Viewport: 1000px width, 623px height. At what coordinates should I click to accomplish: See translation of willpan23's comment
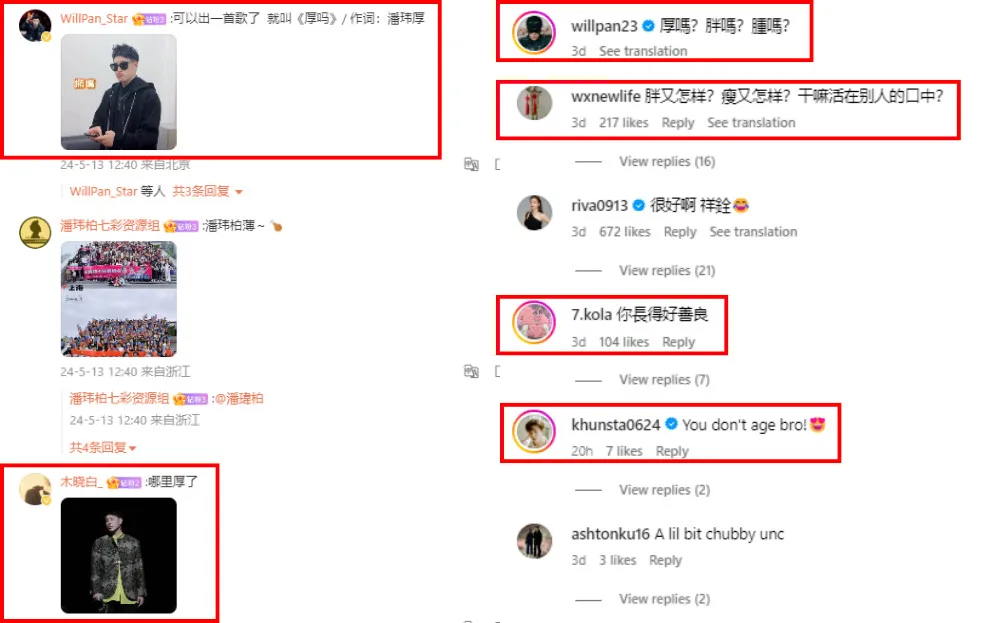(x=643, y=51)
